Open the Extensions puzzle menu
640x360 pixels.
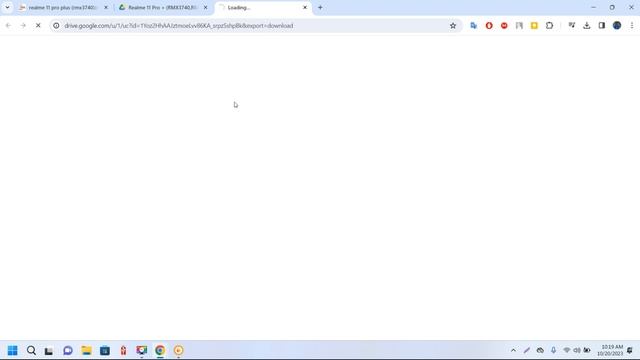tap(549, 25)
